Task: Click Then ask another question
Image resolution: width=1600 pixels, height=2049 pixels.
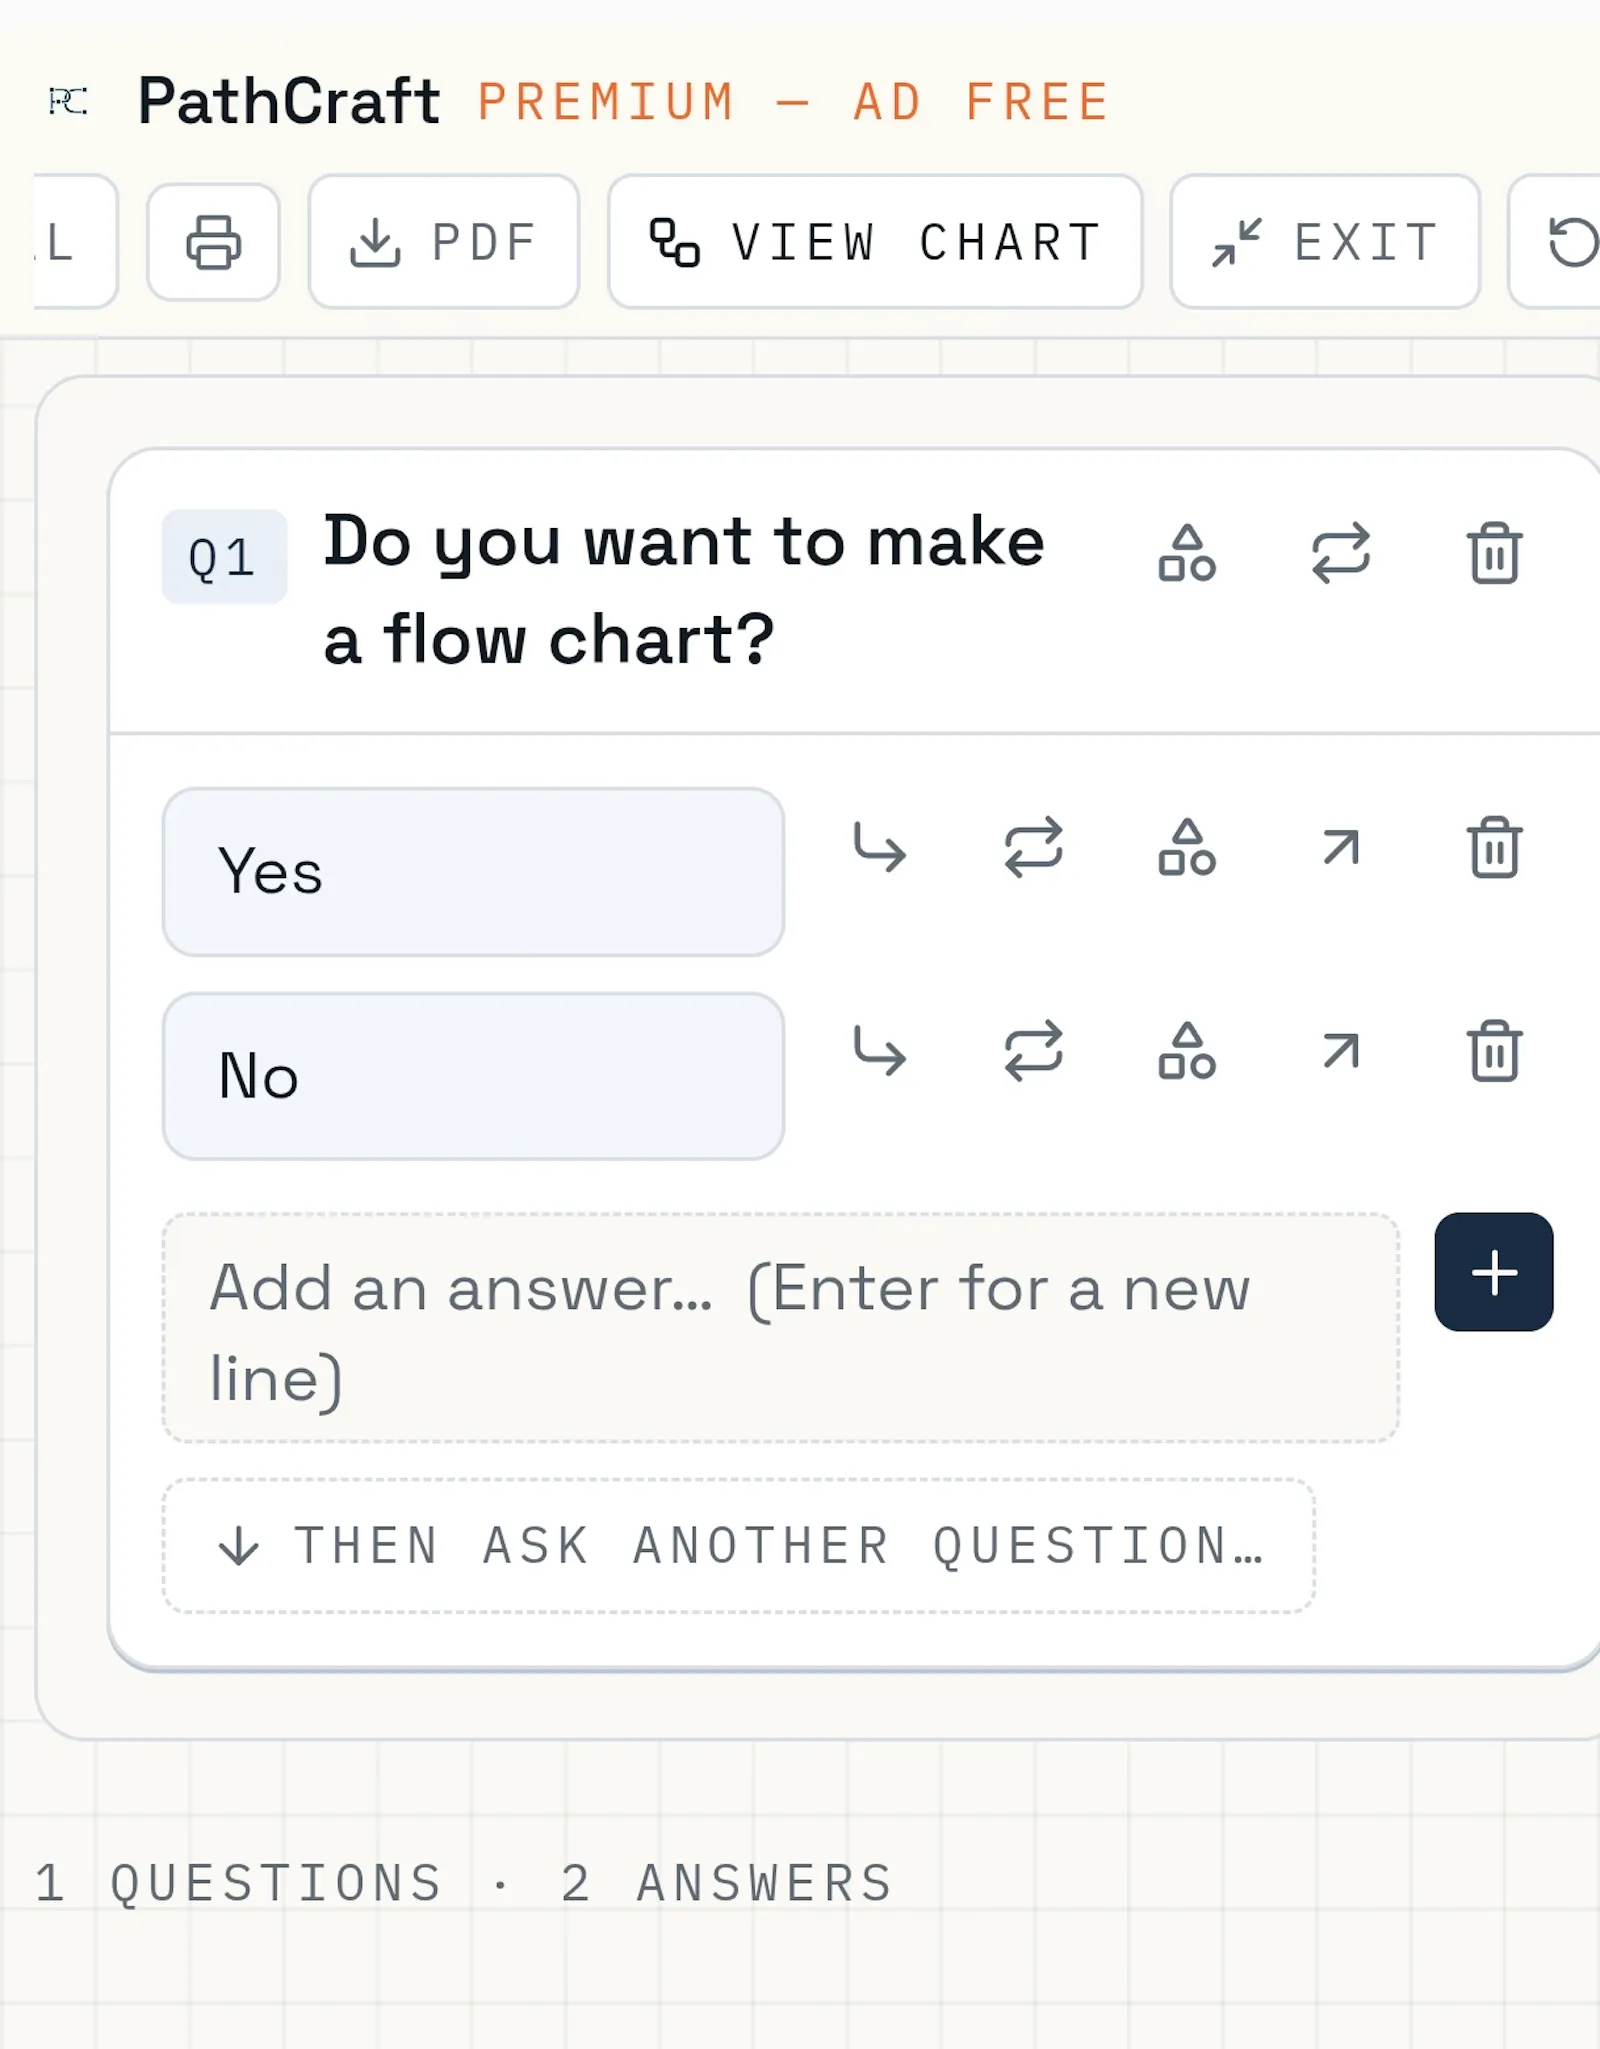Action: [738, 1546]
